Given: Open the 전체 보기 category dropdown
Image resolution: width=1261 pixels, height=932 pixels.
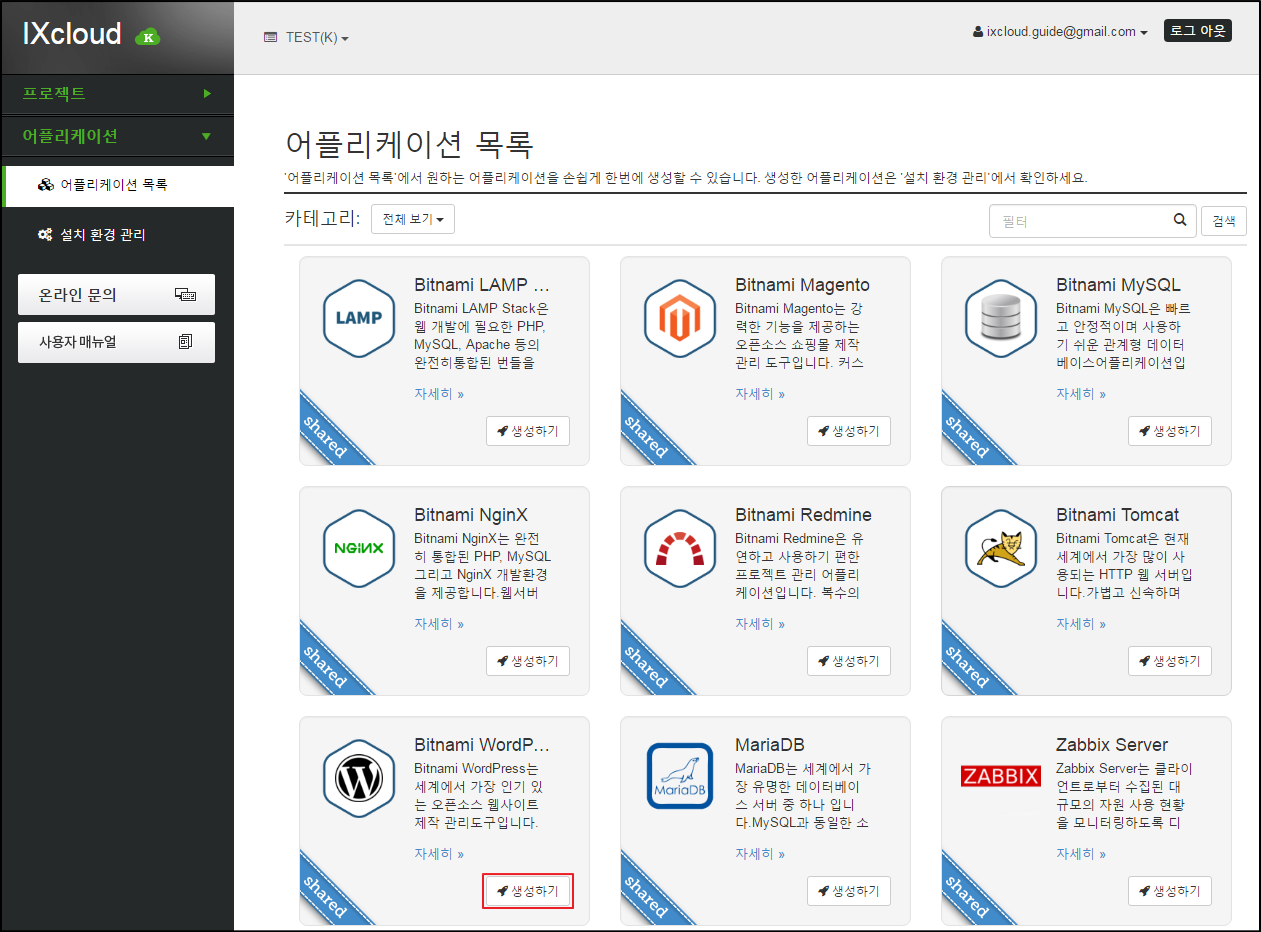Looking at the screenshot, I should 413,219.
